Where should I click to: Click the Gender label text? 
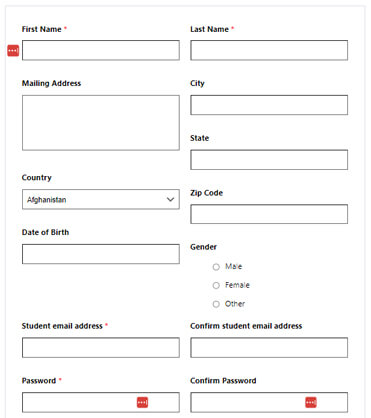[203, 247]
